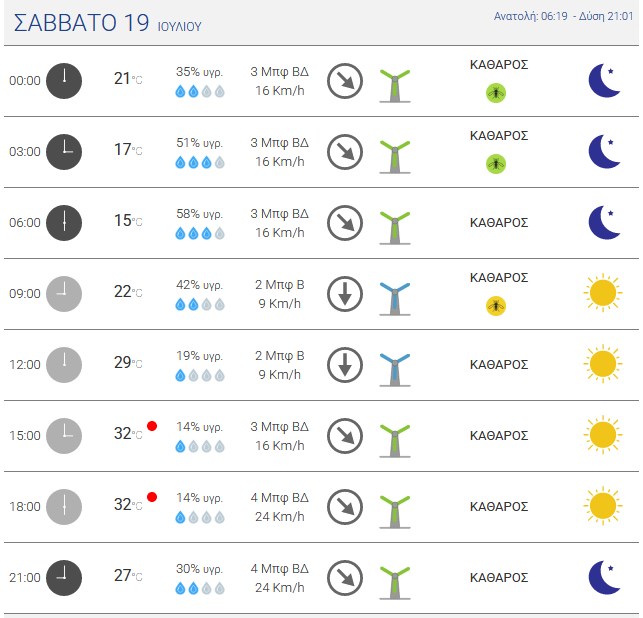Click the green mosquito icon at 00:00
The width and height of the screenshot is (643, 618).
click(x=496, y=93)
